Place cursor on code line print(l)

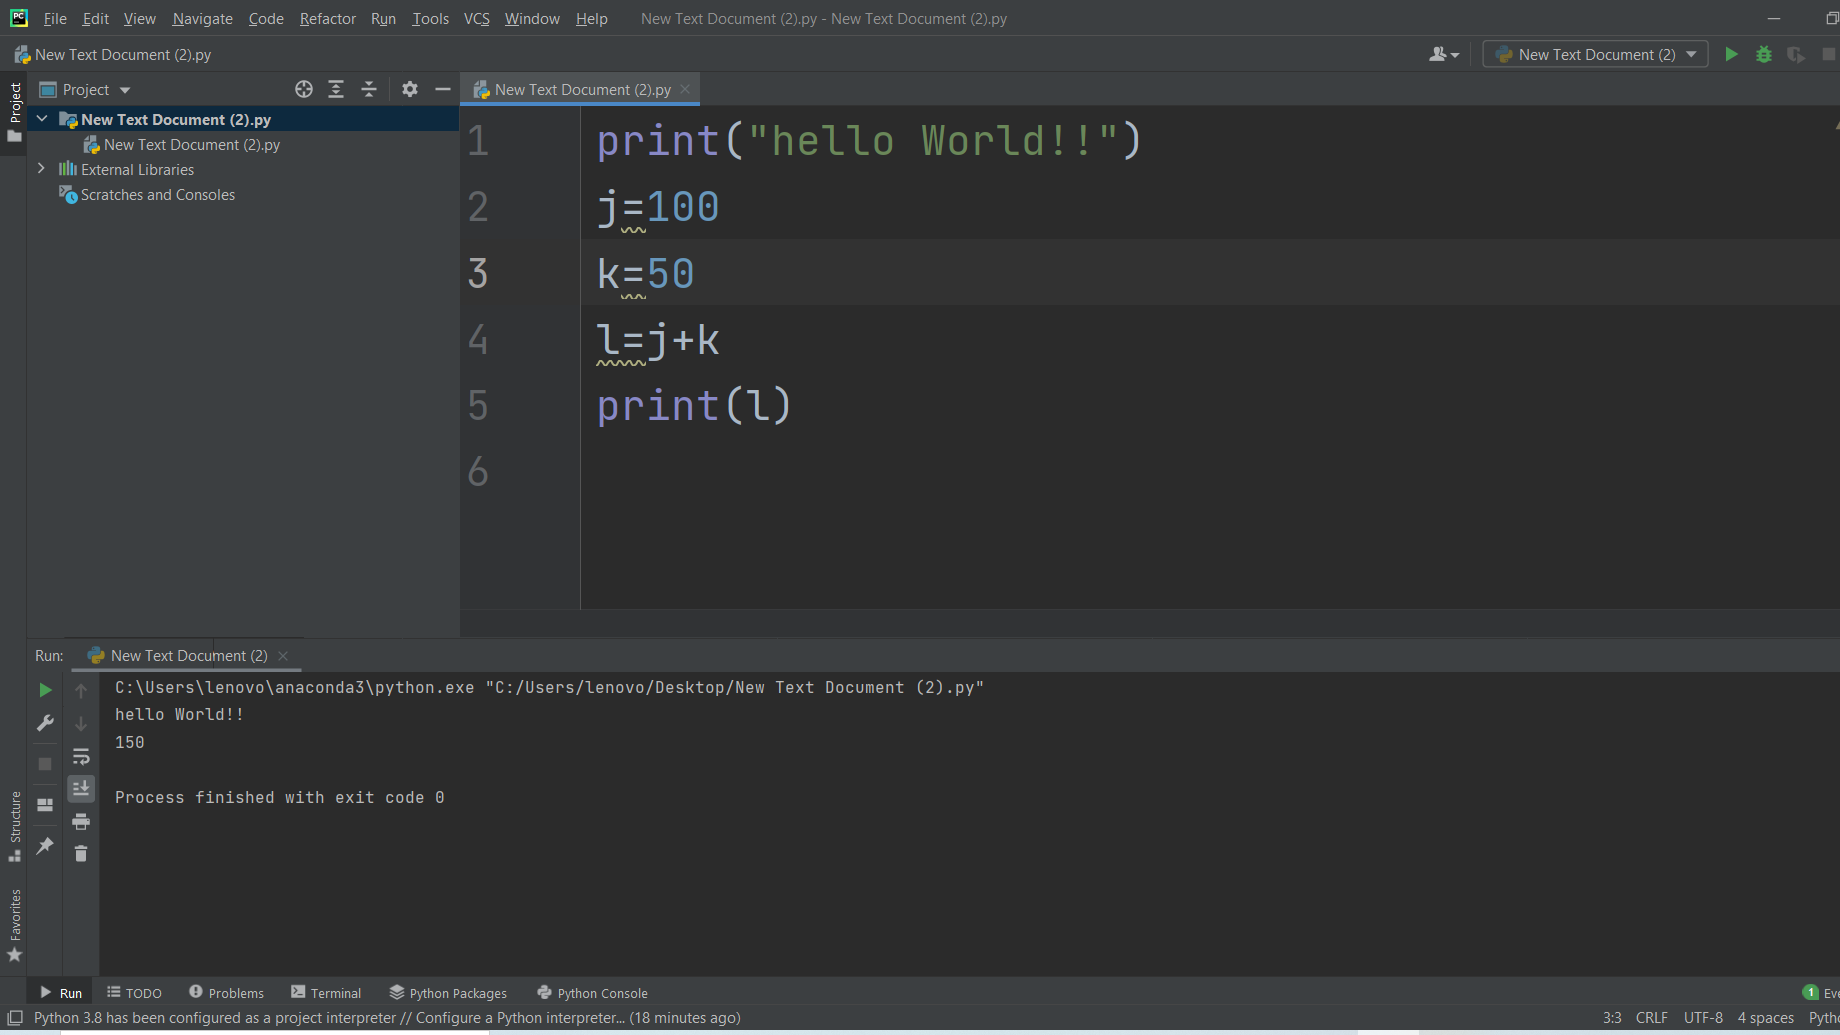click(694, 406)
